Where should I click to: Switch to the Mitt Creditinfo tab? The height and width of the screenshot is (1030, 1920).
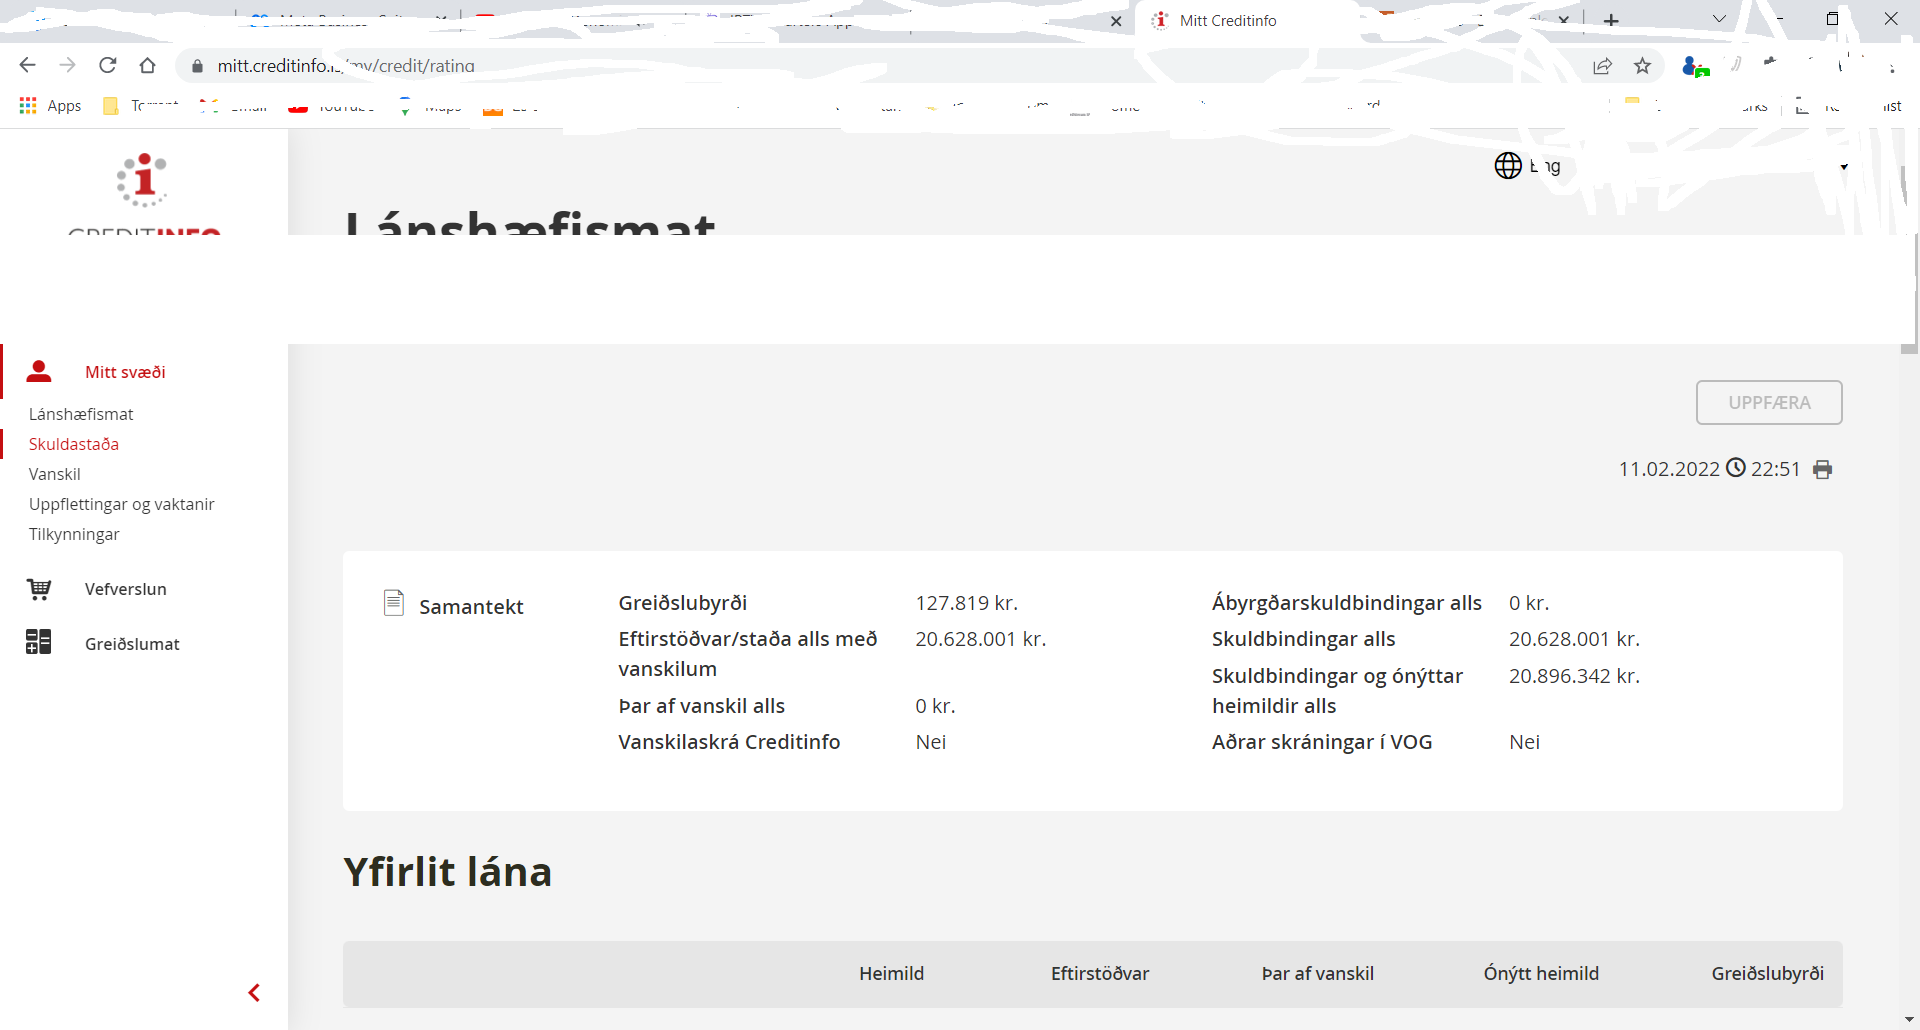(1228, 21)
